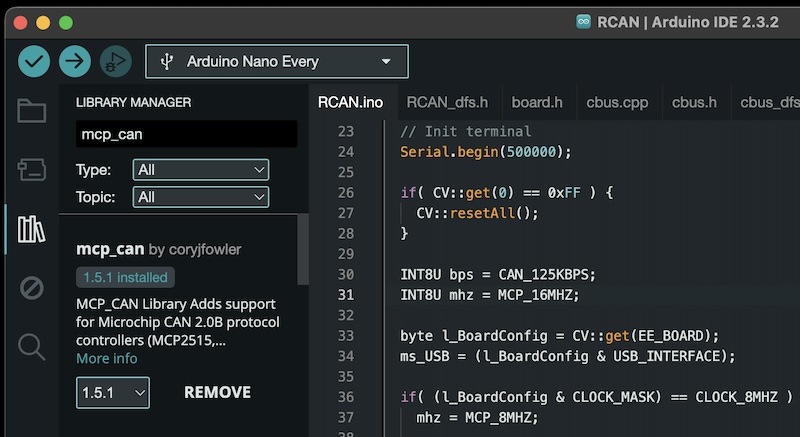
Task: Open the Sketchbook folder icon in sidebar
Action: pos(31,111)
